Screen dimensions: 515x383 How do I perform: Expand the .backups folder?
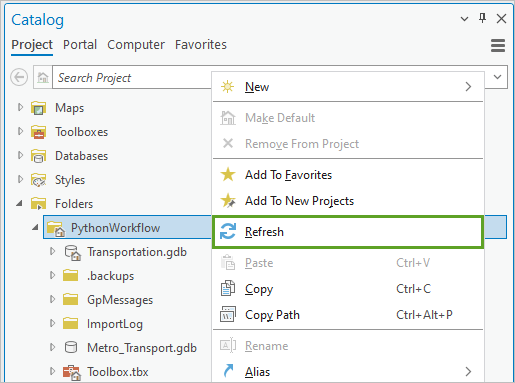[x=52, y=275]
